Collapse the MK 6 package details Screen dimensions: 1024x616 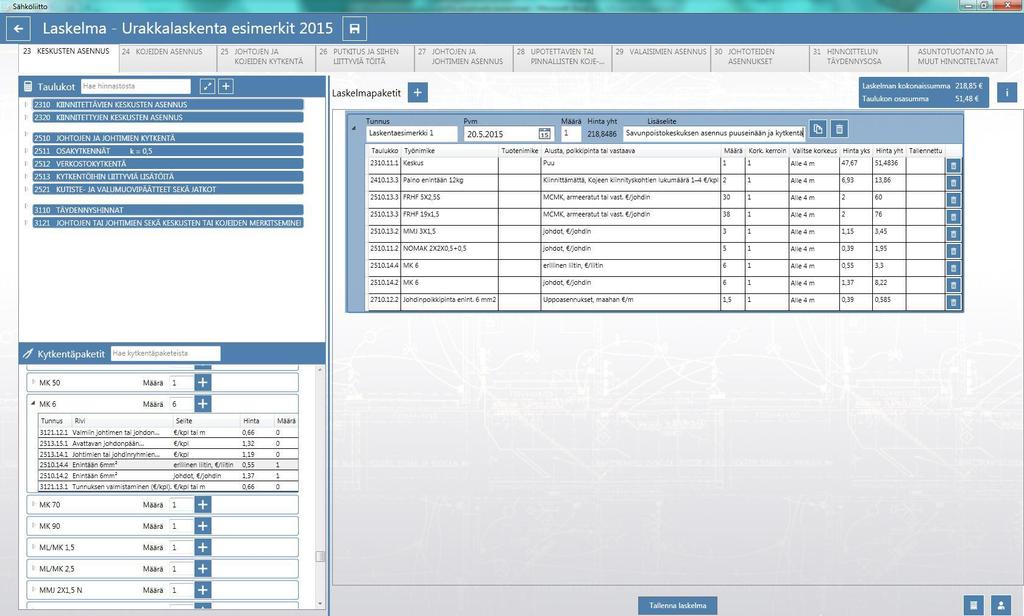point(33,404)
